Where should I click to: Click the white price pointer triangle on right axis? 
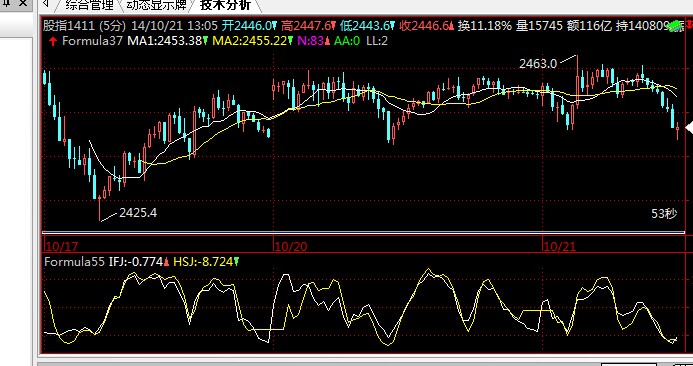pos(689,128)
